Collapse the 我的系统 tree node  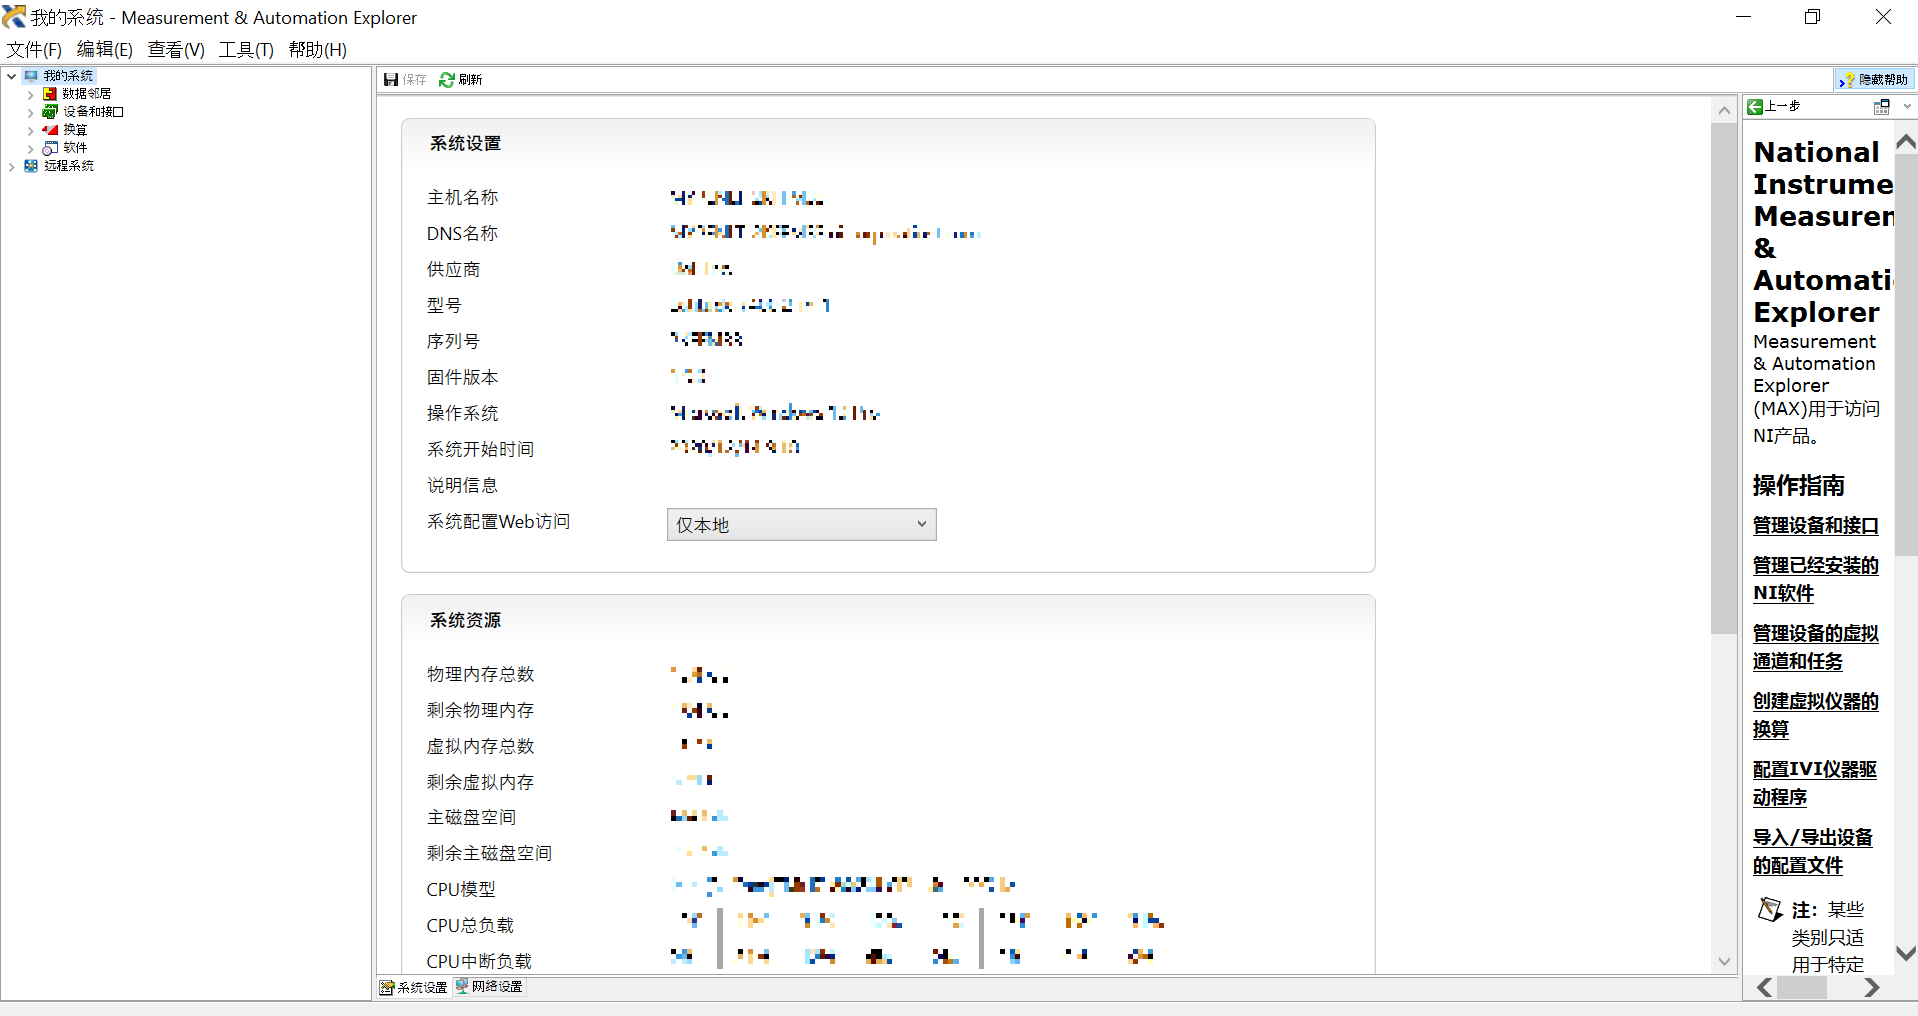pos(11,76)
